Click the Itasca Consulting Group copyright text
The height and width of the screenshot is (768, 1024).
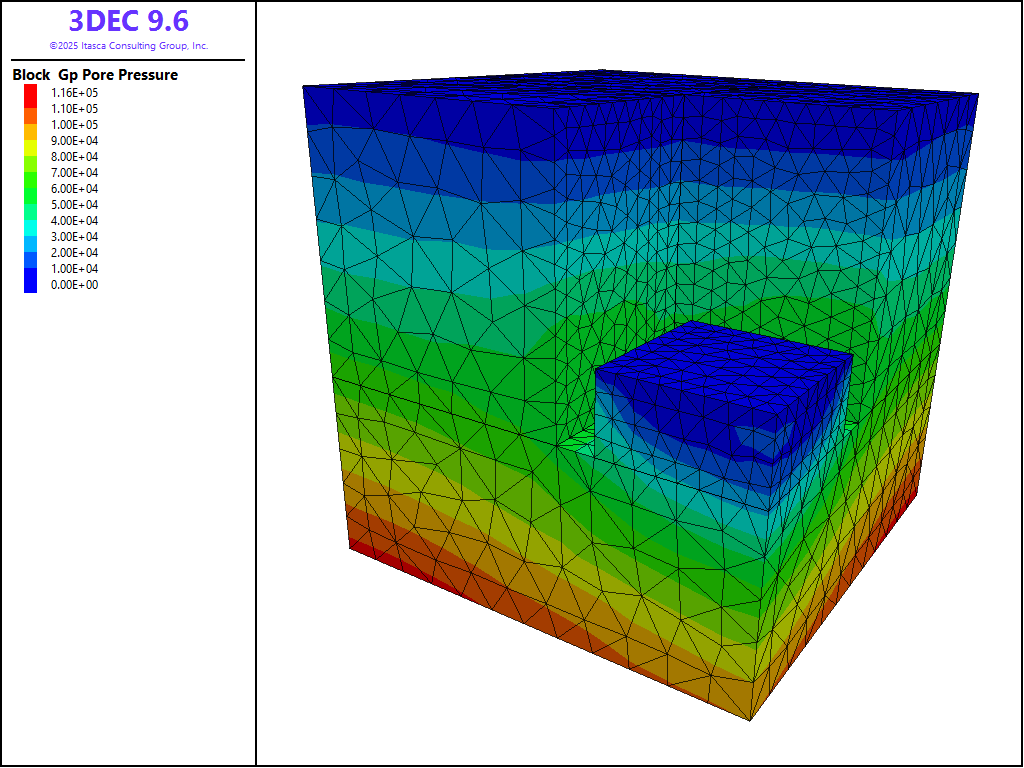pos(128,46)
